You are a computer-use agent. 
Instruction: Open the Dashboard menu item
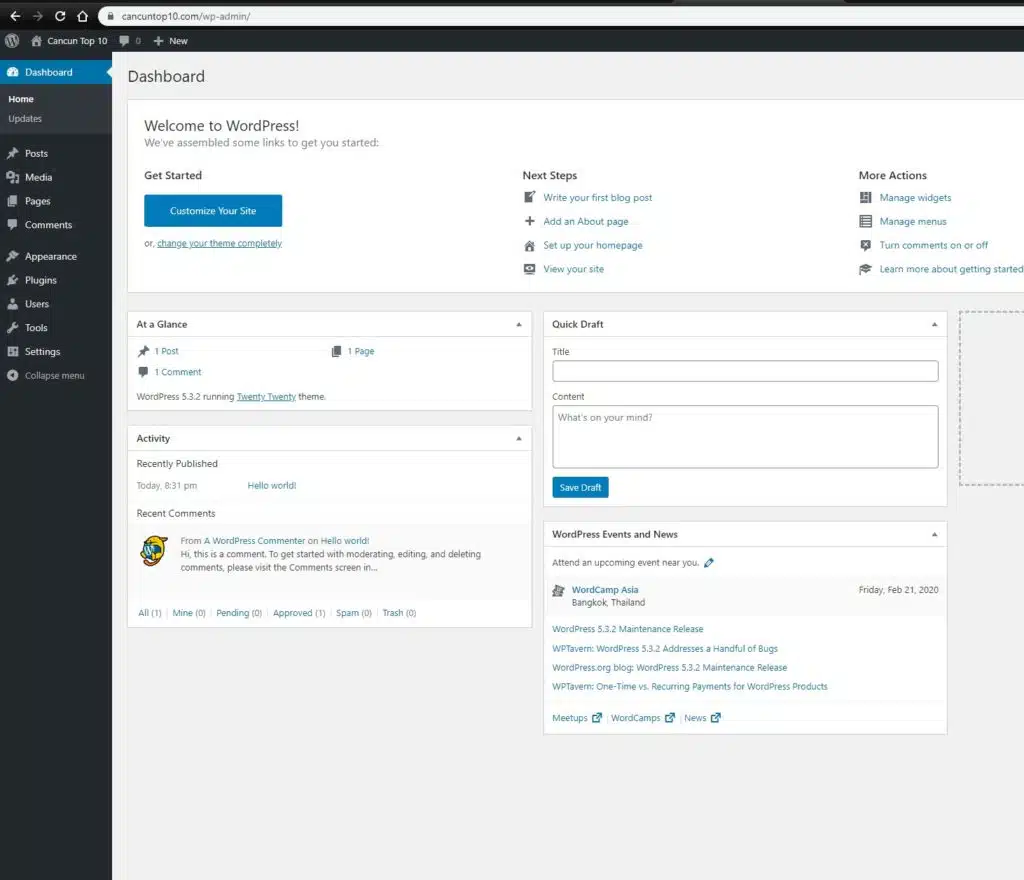click(56, 72)
